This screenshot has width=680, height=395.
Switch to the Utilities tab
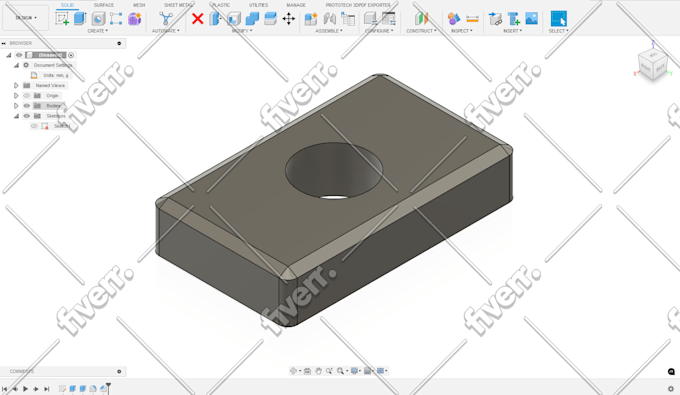coord(258,5)
